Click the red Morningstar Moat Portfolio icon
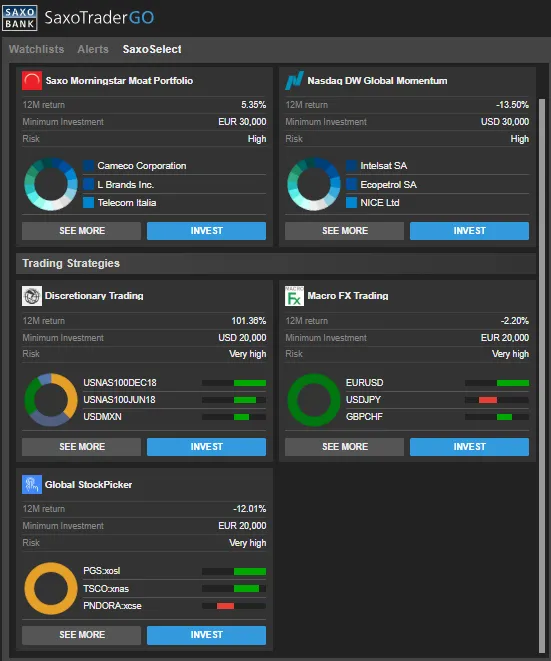The height and width of the screenshot is (661, 551). [32, 81]
